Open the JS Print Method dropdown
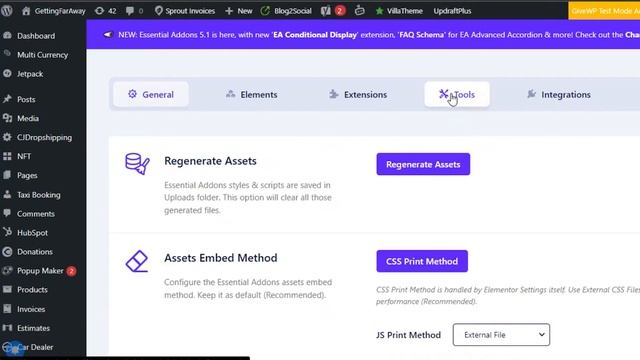The image size is (640, 360). click(x=501, y=335)
